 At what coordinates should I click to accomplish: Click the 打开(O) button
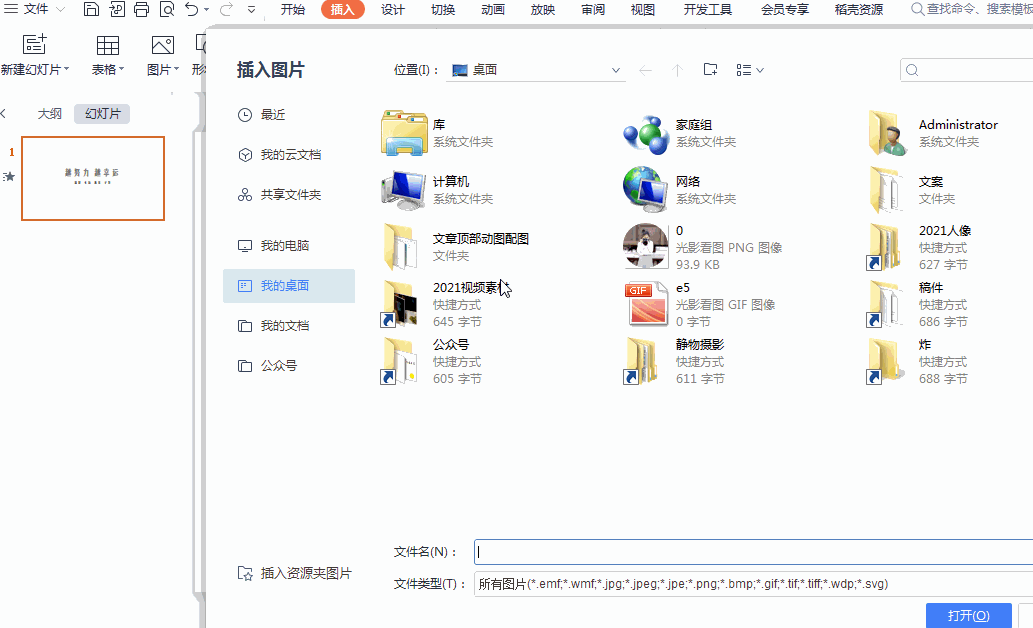968,615
